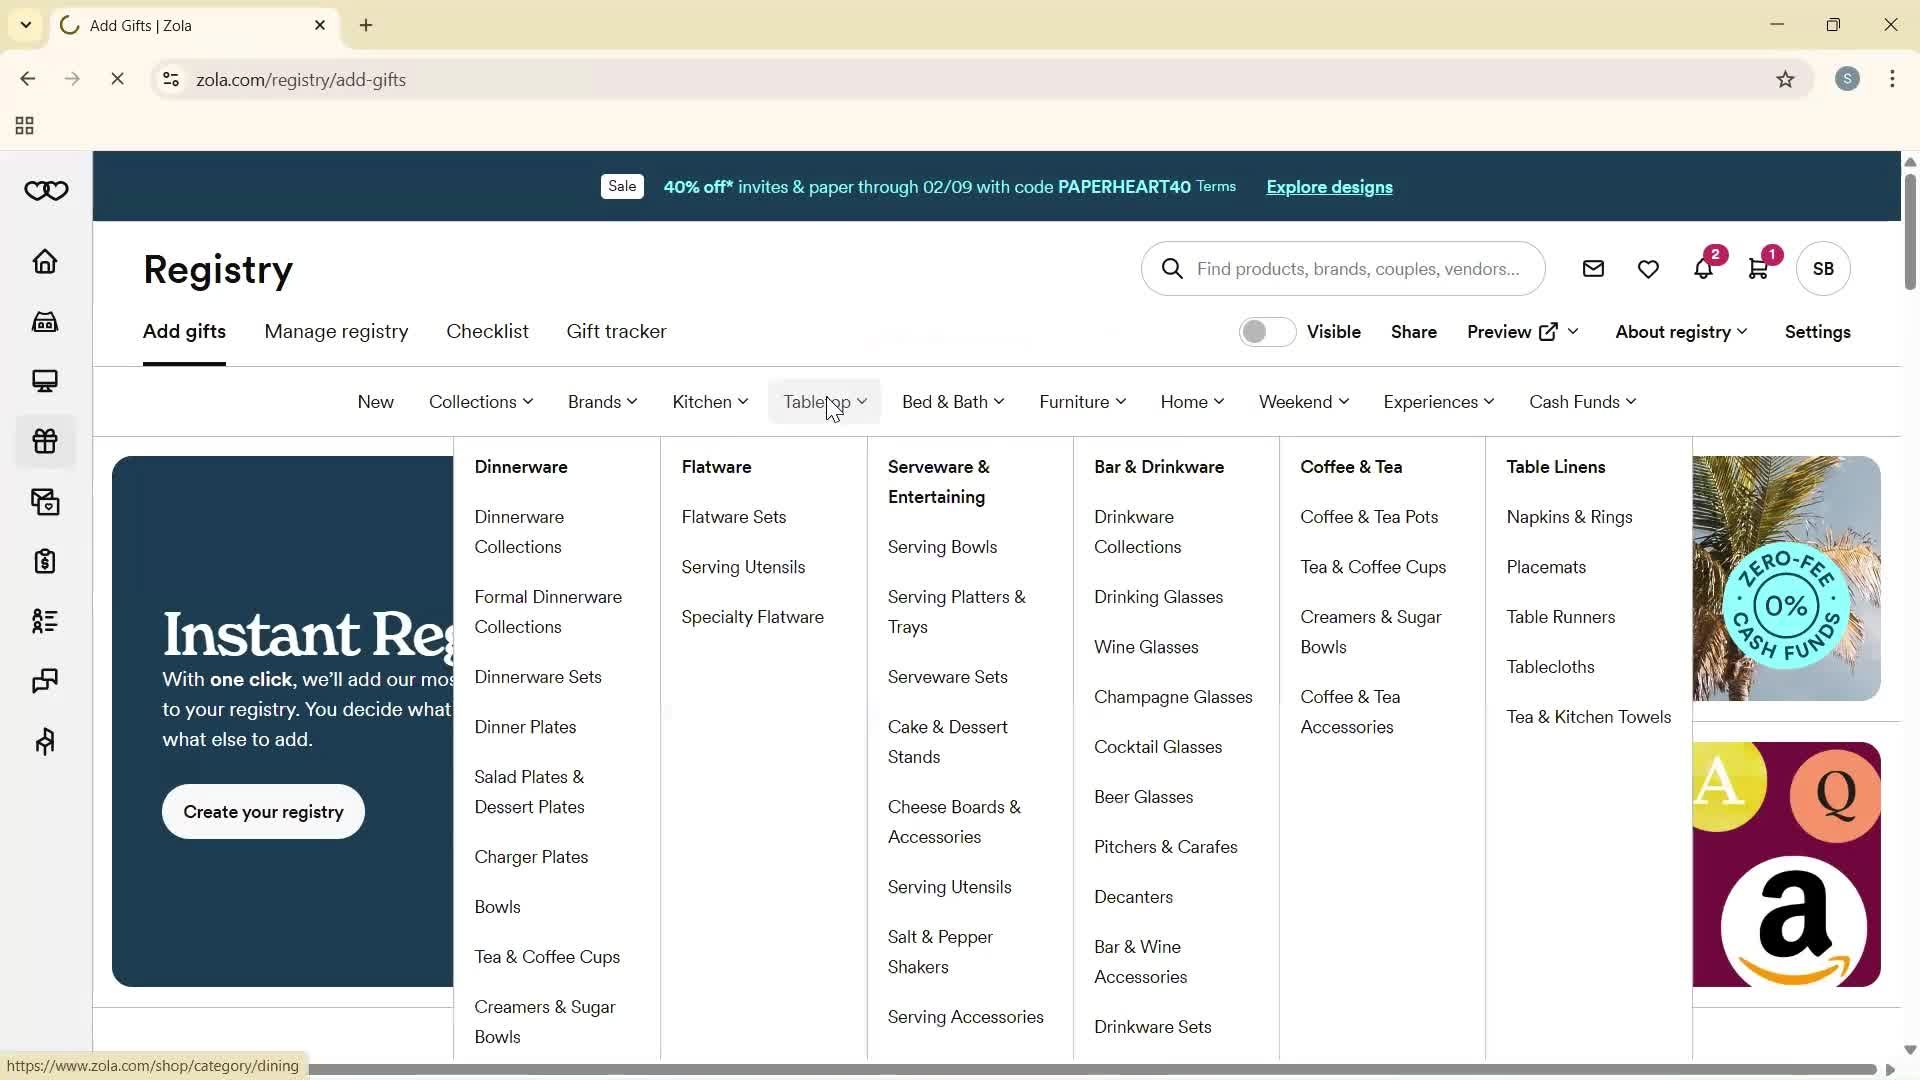Open messages via the envelope icon
1920x1080 pixels.
click(1593, 268)
